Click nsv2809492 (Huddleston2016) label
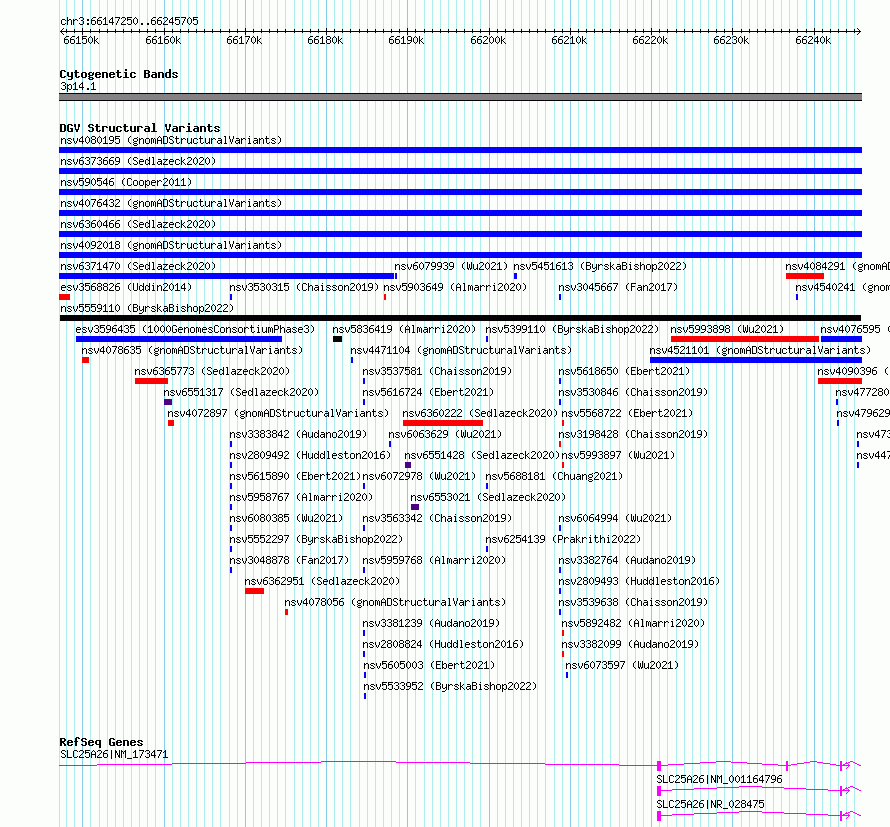This screenshot has height=827, width=890. coord(310,455)
